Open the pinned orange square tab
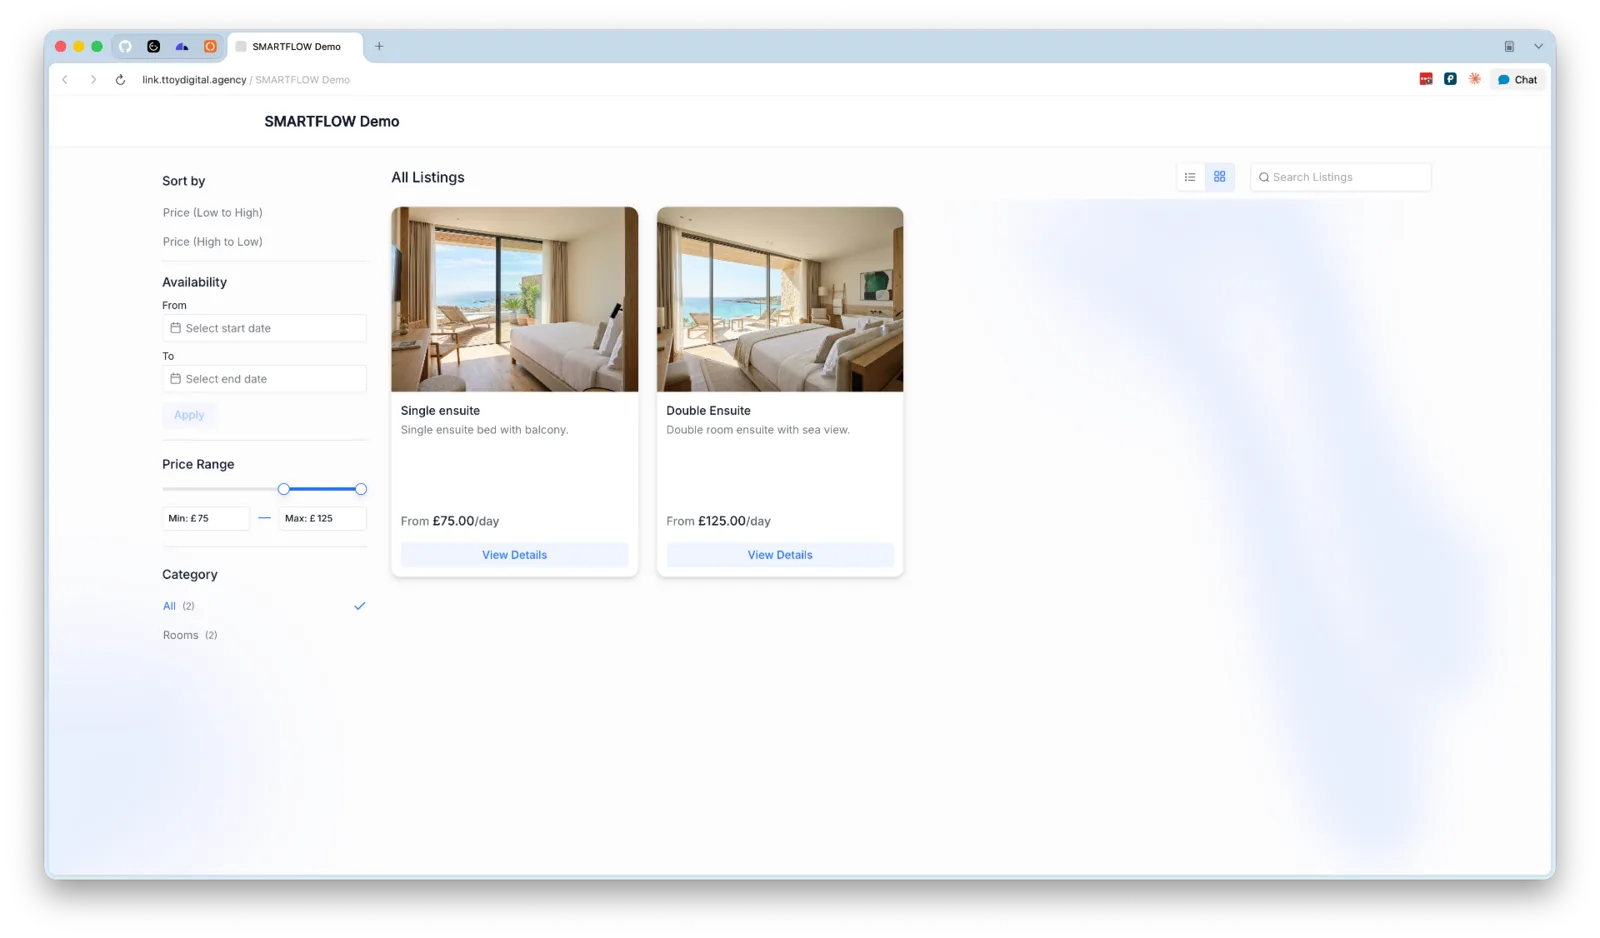Screen dimensions: 1600x938 point(210,46)
